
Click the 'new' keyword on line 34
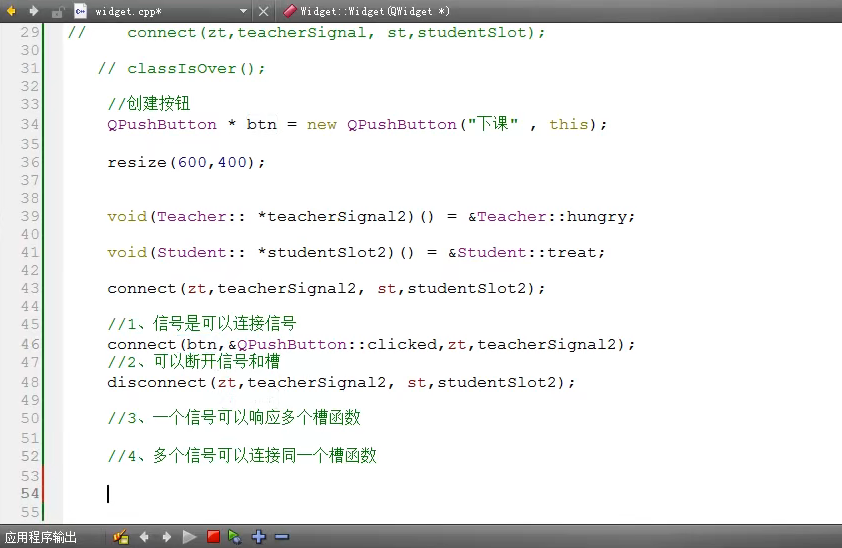[x=322, y=125]
